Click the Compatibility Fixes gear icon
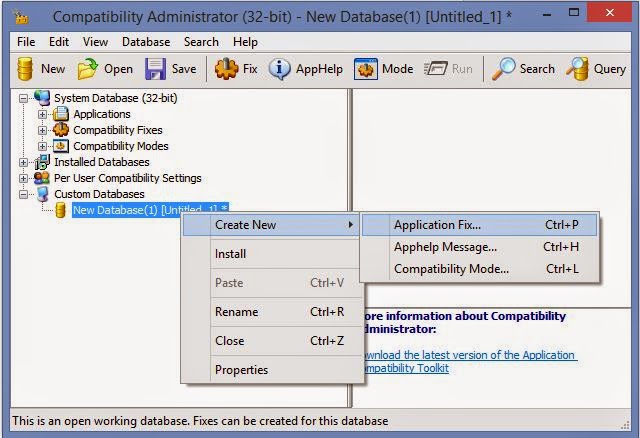The height and width of the screenshot is (438, 640). click(61, 130)
